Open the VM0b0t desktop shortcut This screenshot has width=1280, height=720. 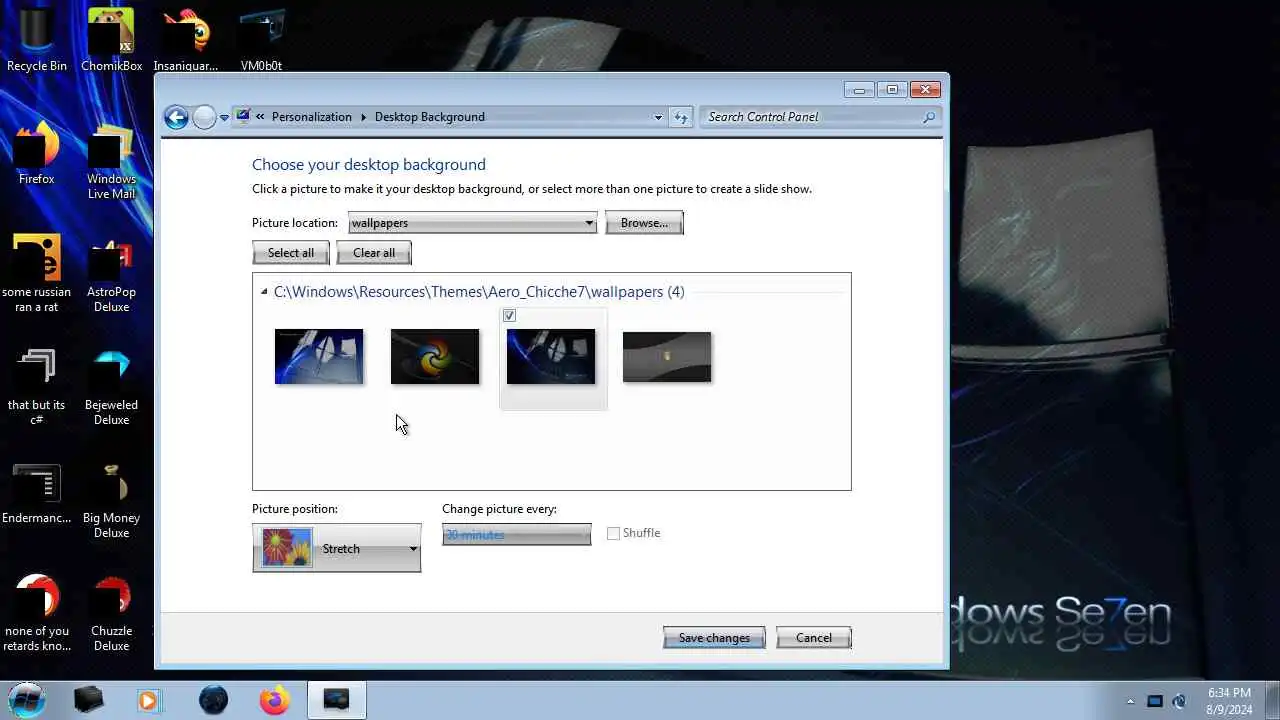[x=261, y=42]
